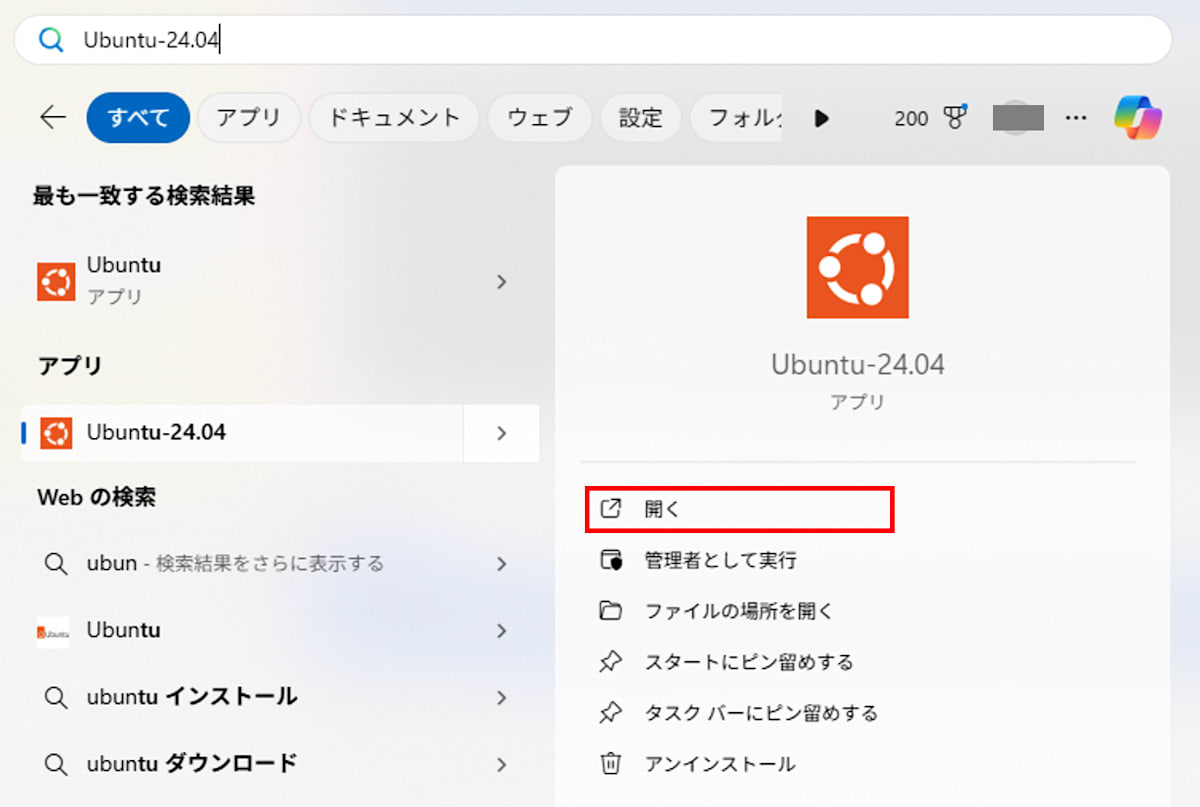Click 開く to open Ubuntu-24.04
Image resolution: width=1200 pixels, height=807 pixels.
739,509
